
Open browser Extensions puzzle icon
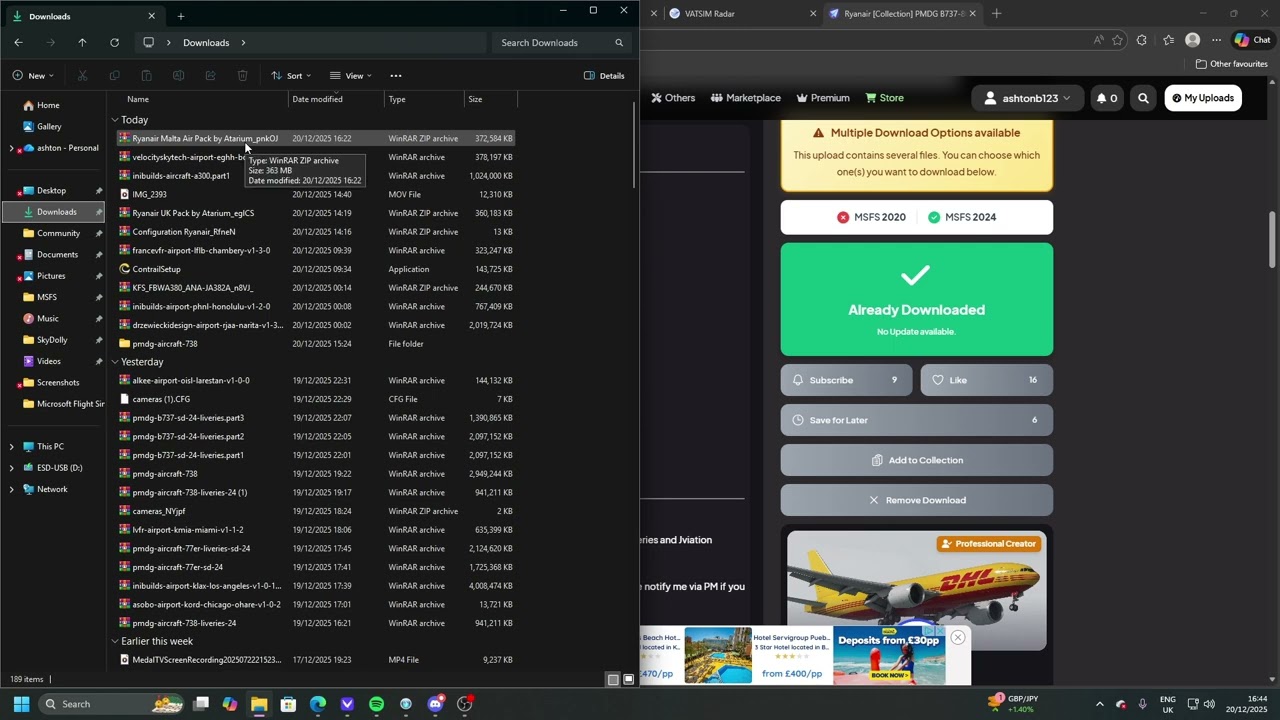coord(1142,40)
